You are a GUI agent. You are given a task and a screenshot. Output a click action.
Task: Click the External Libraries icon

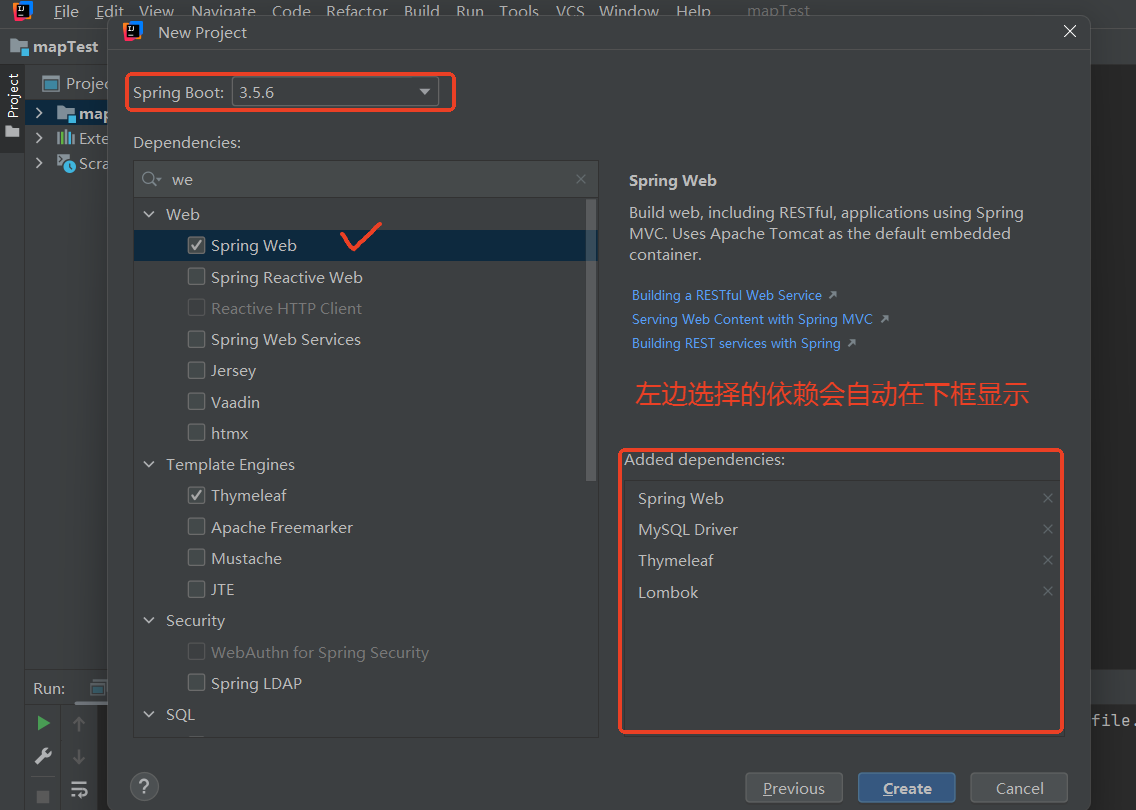pyautogui.click(x=66, y=138)
